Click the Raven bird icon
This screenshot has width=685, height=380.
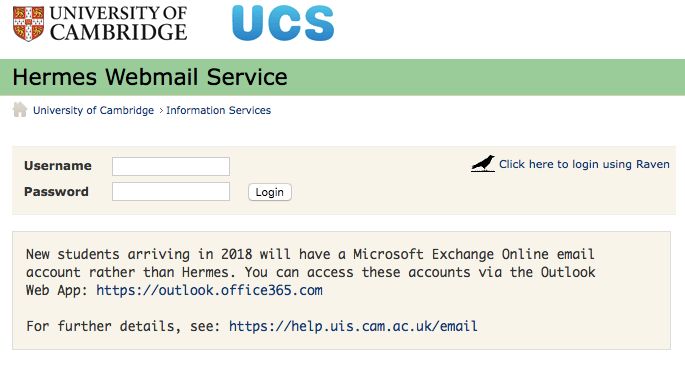pyautogui.click(x=483, y=164)
